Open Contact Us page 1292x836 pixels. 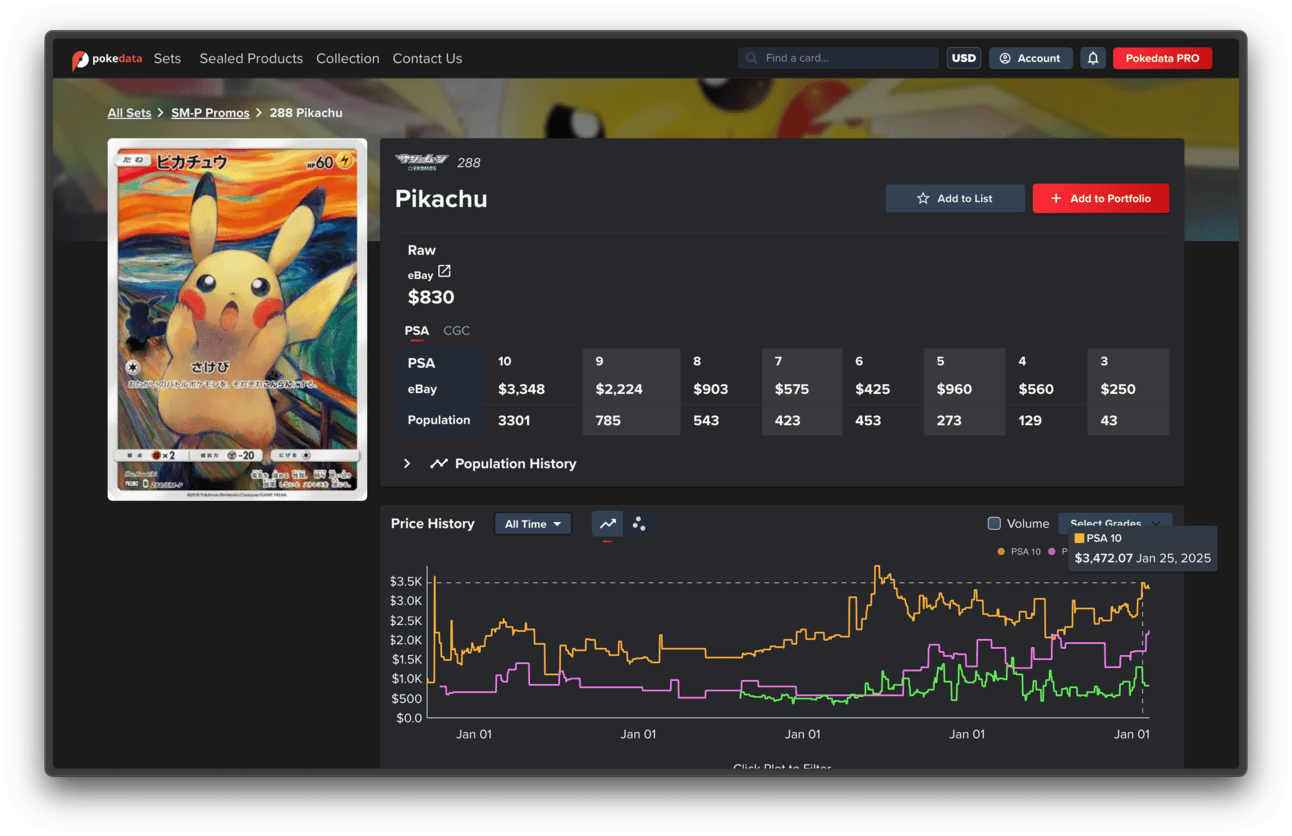click(427, 59)
